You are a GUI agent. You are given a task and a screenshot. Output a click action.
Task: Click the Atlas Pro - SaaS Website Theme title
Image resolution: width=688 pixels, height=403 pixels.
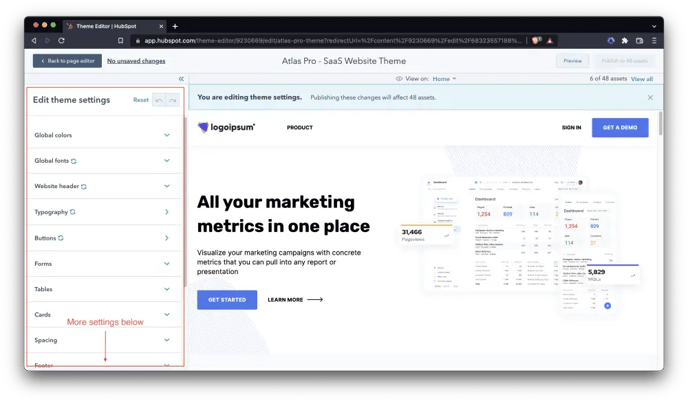click(x=344, y=61)
